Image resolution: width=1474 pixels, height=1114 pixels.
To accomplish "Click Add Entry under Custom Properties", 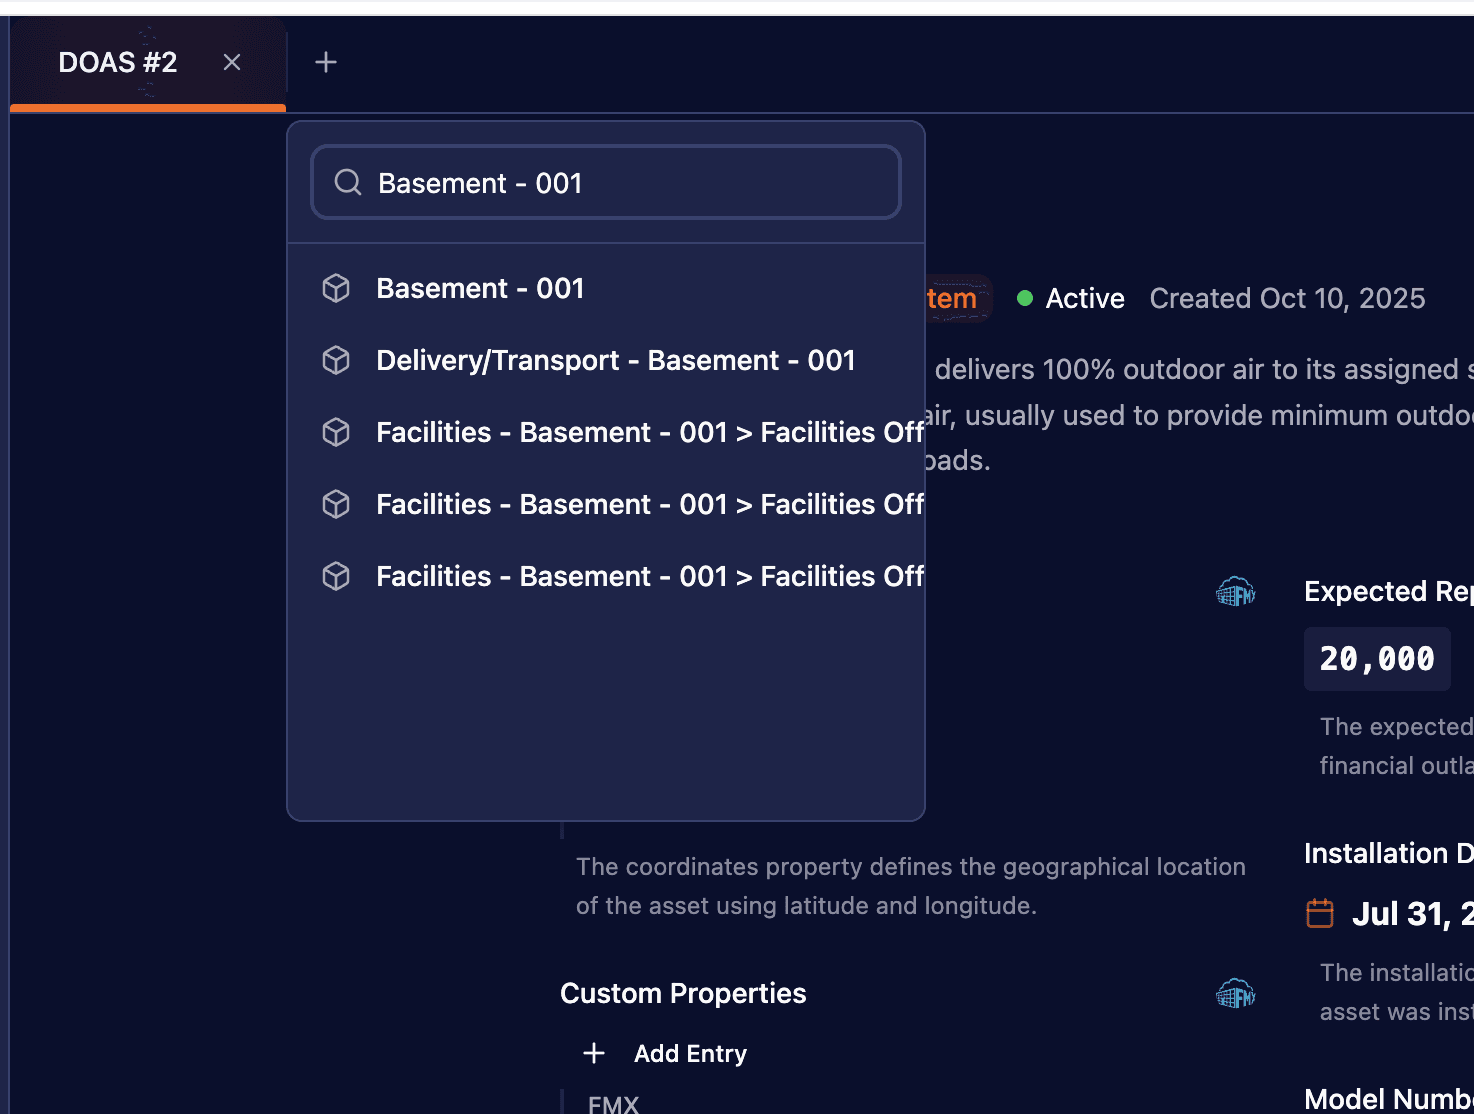I will 690,1053.
